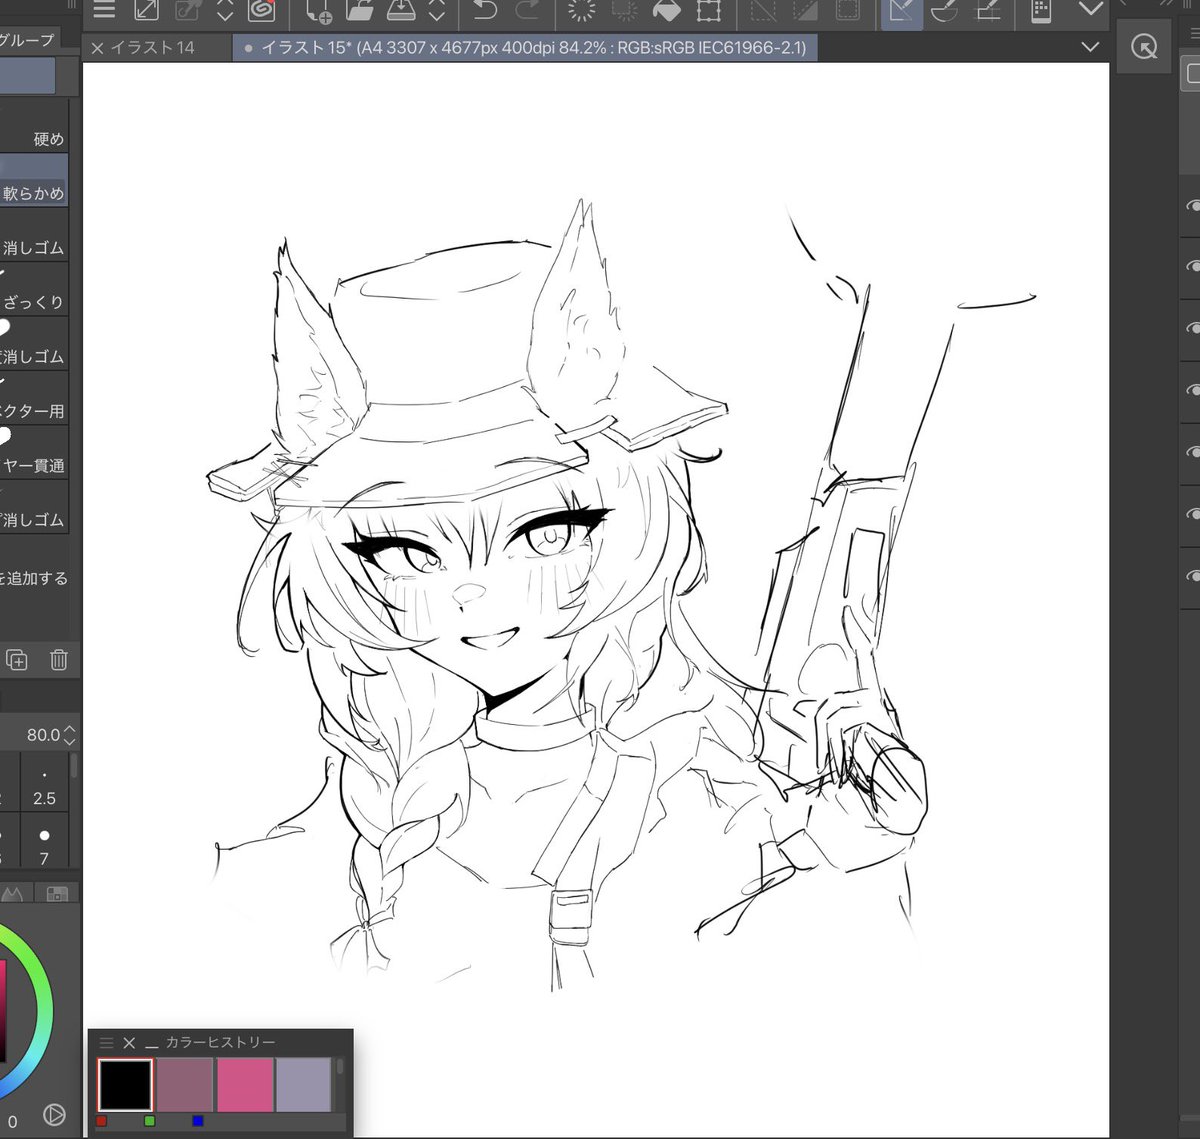Redo the undone action
Viewport: 1200px width, 1139px height.
coord(527,10)
